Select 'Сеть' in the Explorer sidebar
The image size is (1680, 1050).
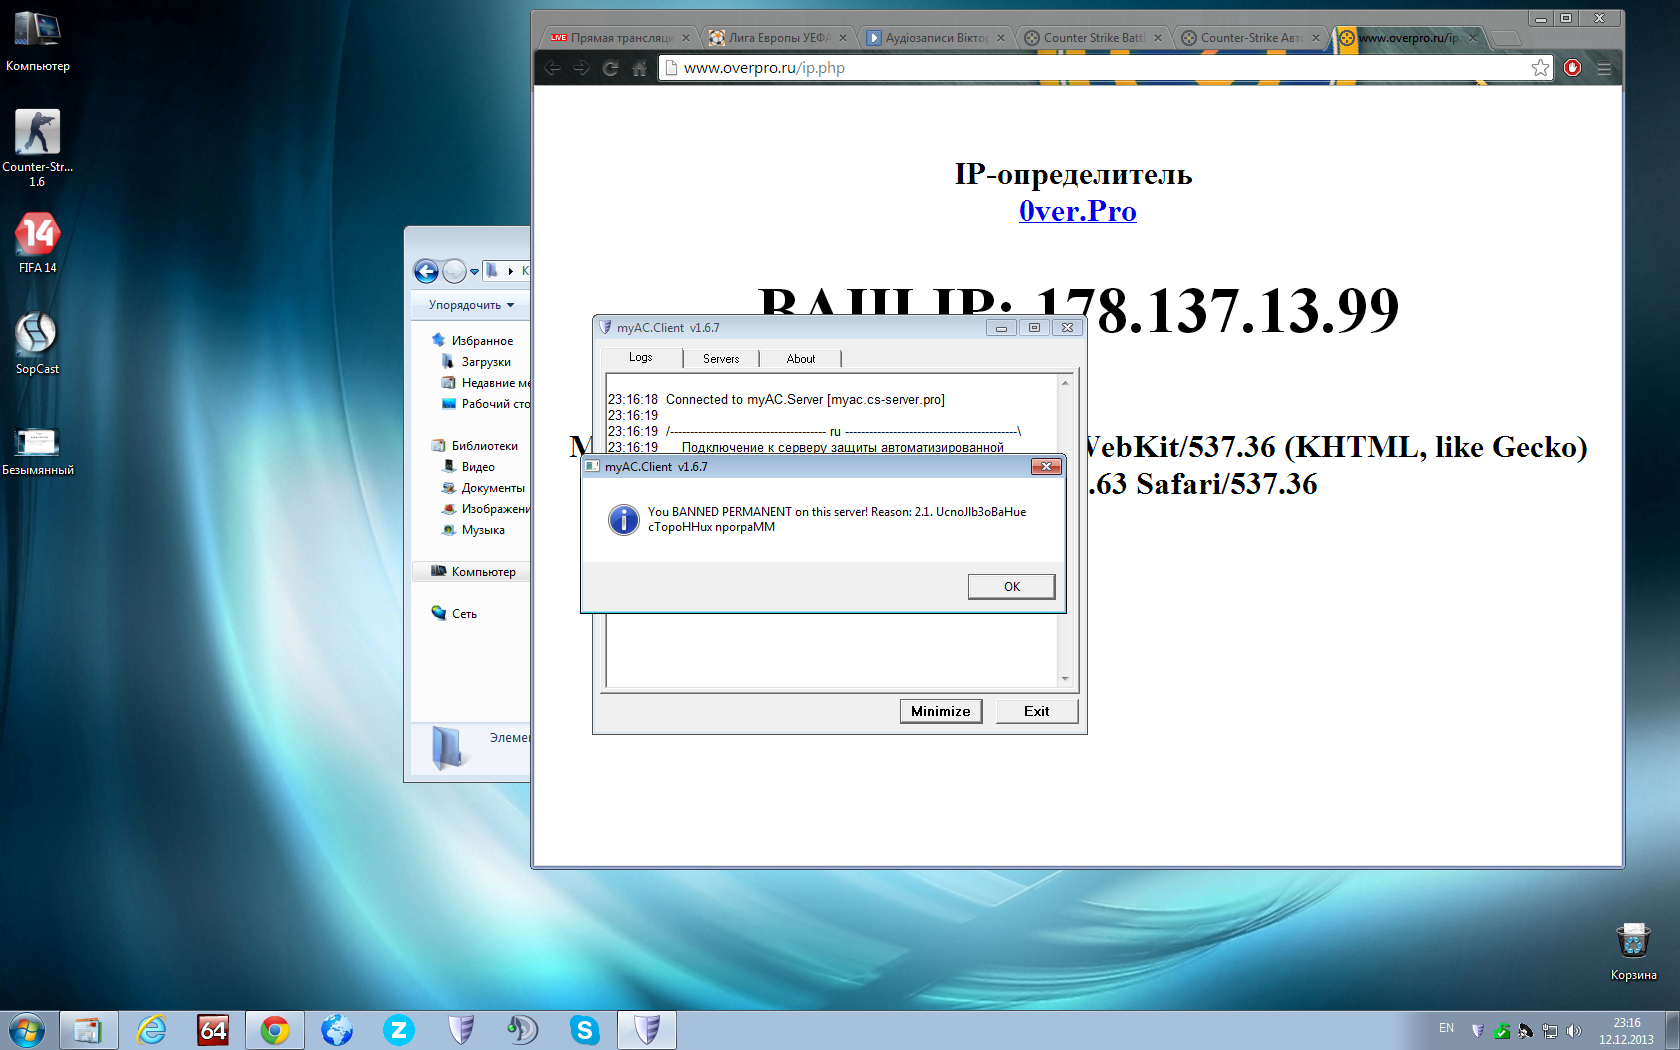(x=464, y=614)
